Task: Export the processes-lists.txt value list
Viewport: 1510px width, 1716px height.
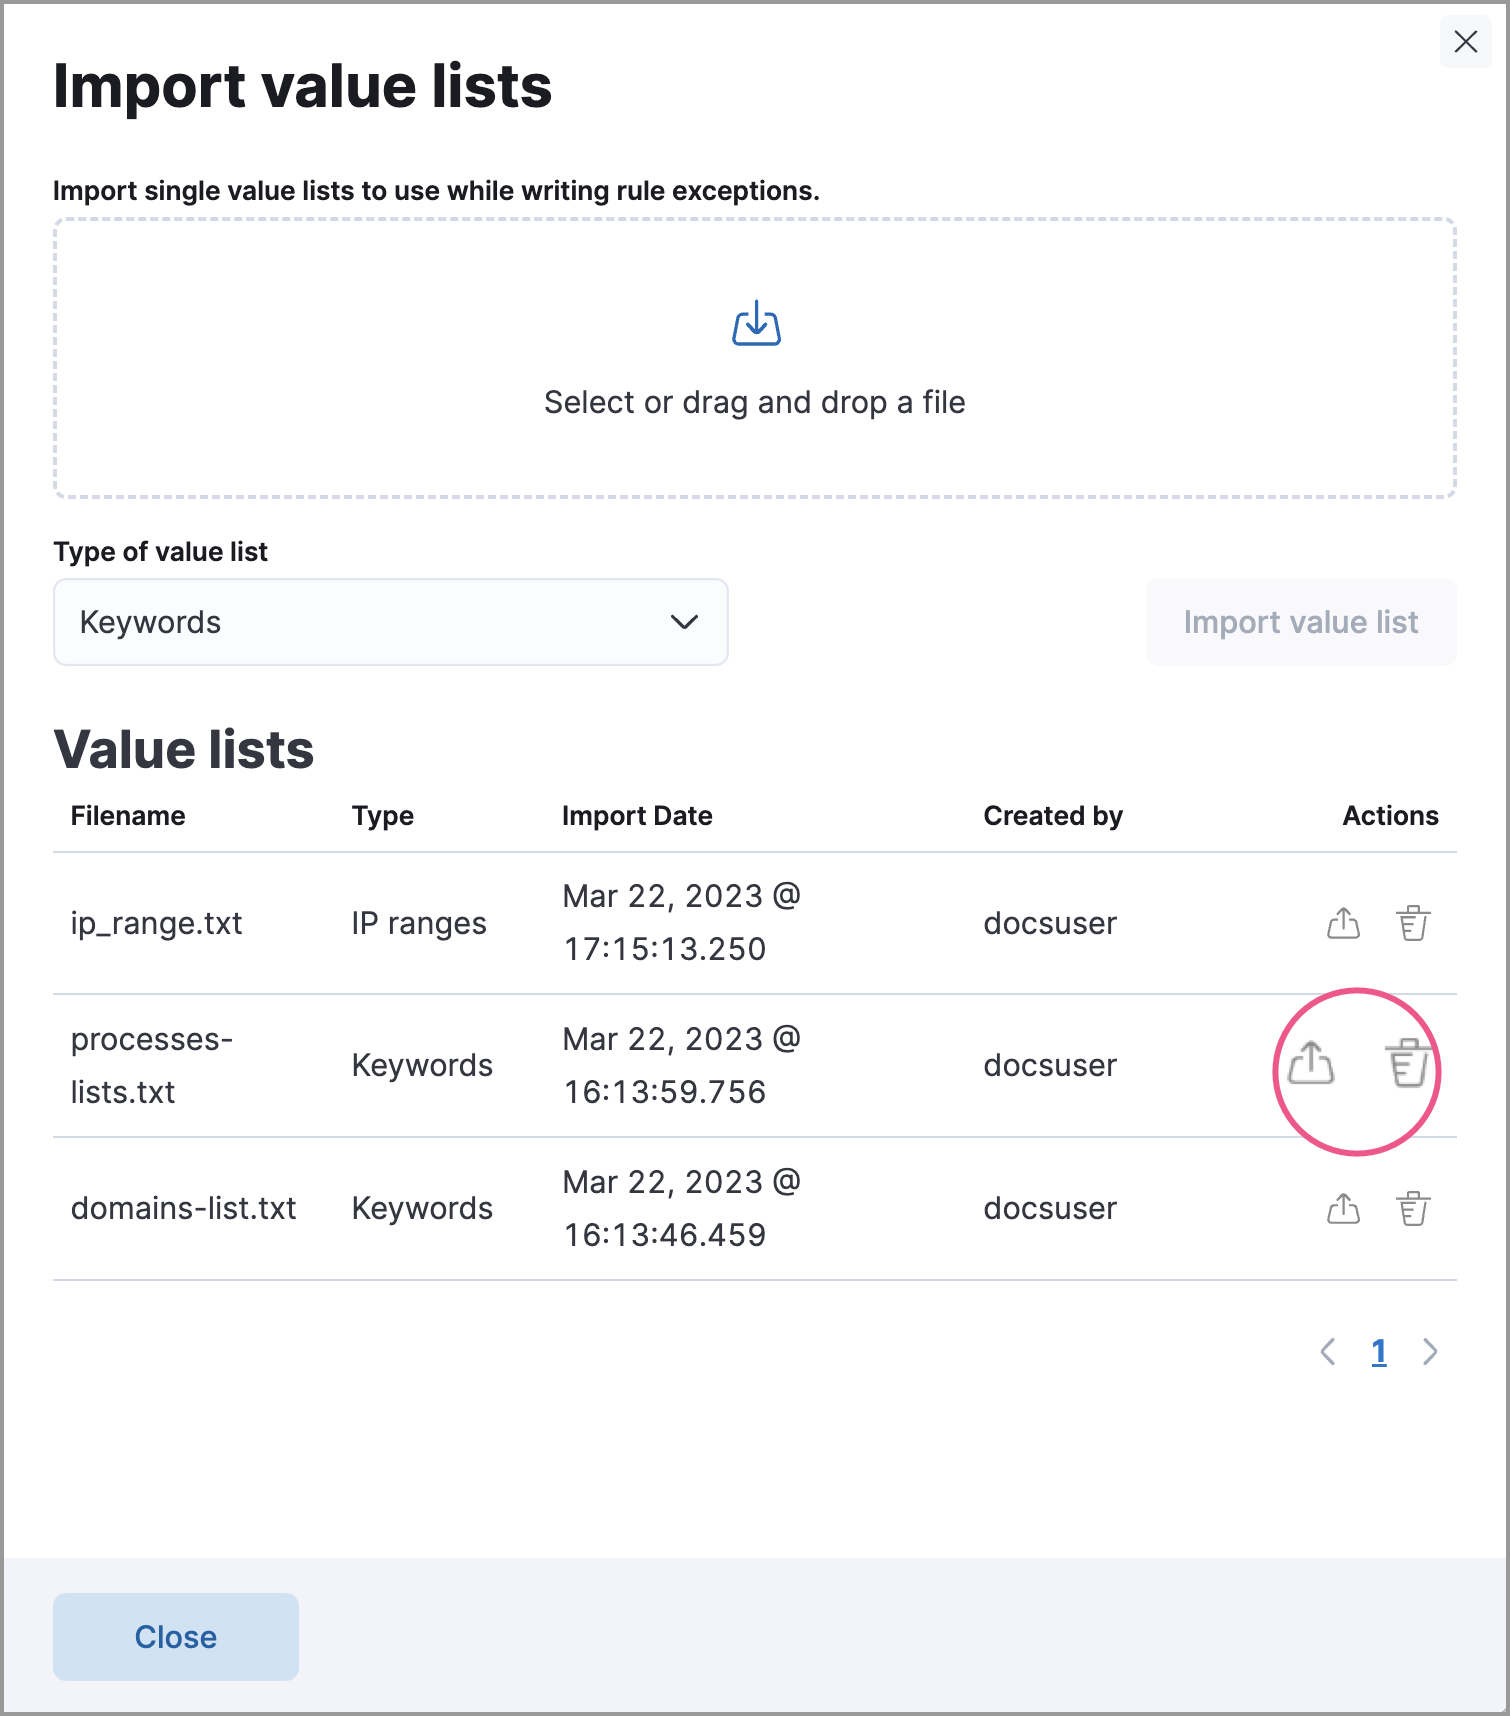Action: pos(1311,1064)
